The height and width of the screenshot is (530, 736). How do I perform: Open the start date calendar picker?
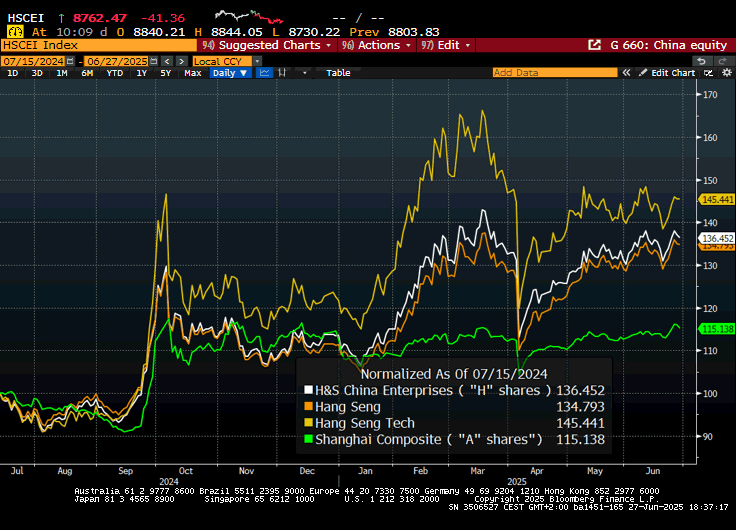coord(70,61)
